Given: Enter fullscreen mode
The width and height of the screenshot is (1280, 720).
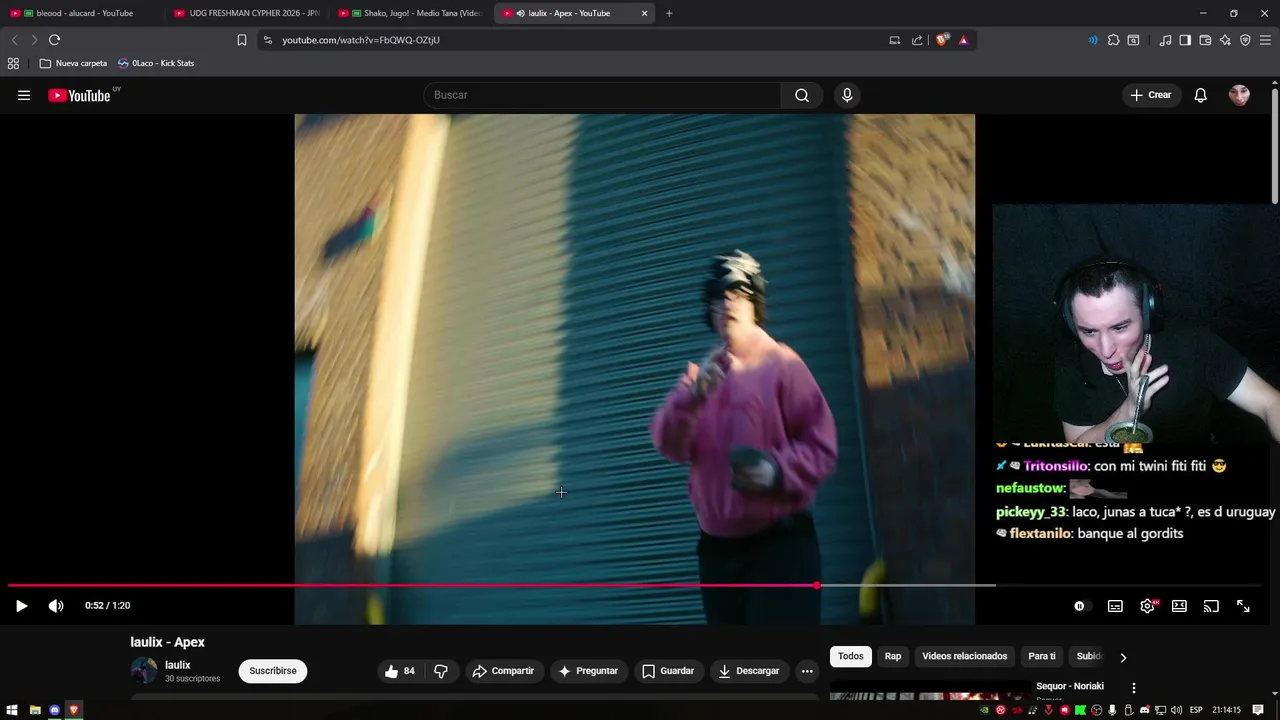Looking at the screenshot, I should pyautogui.click(x=1243, y=606).
